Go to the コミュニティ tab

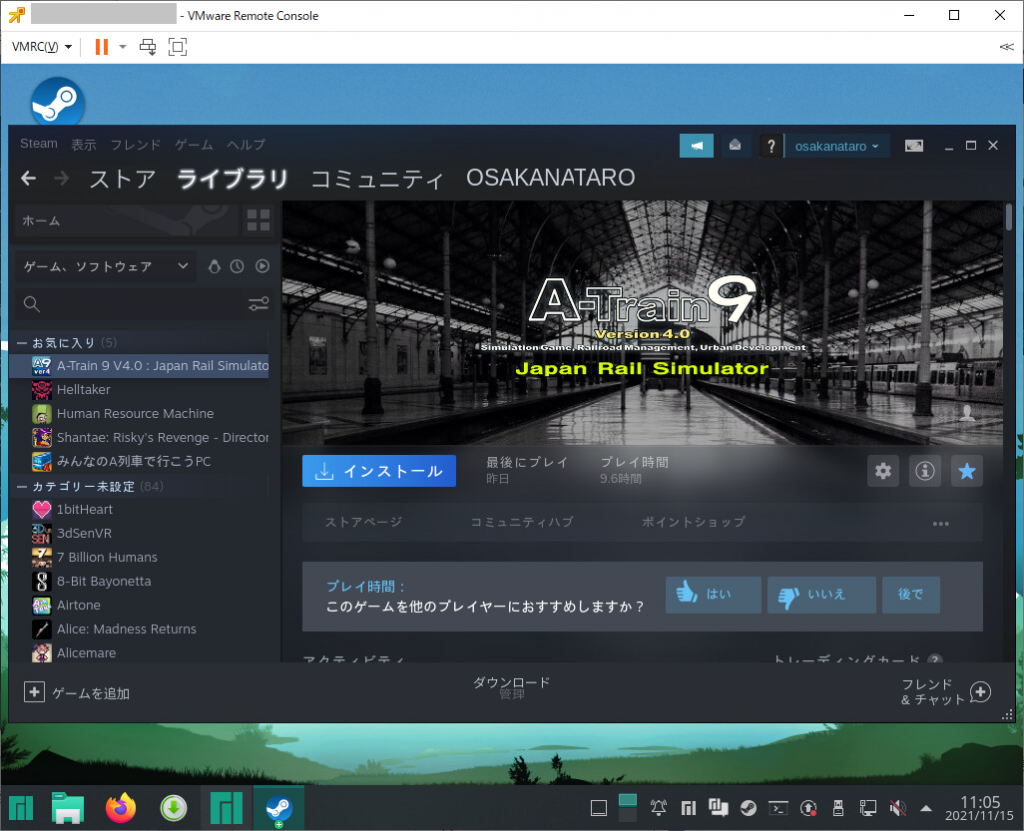[x=377, y=178]
